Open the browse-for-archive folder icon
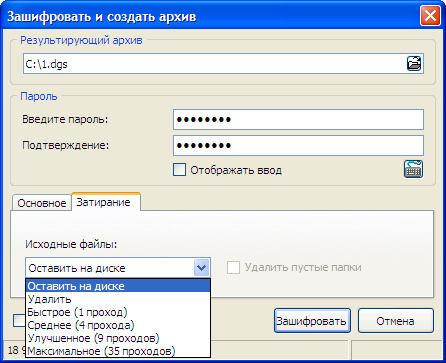 pos(414,63)
